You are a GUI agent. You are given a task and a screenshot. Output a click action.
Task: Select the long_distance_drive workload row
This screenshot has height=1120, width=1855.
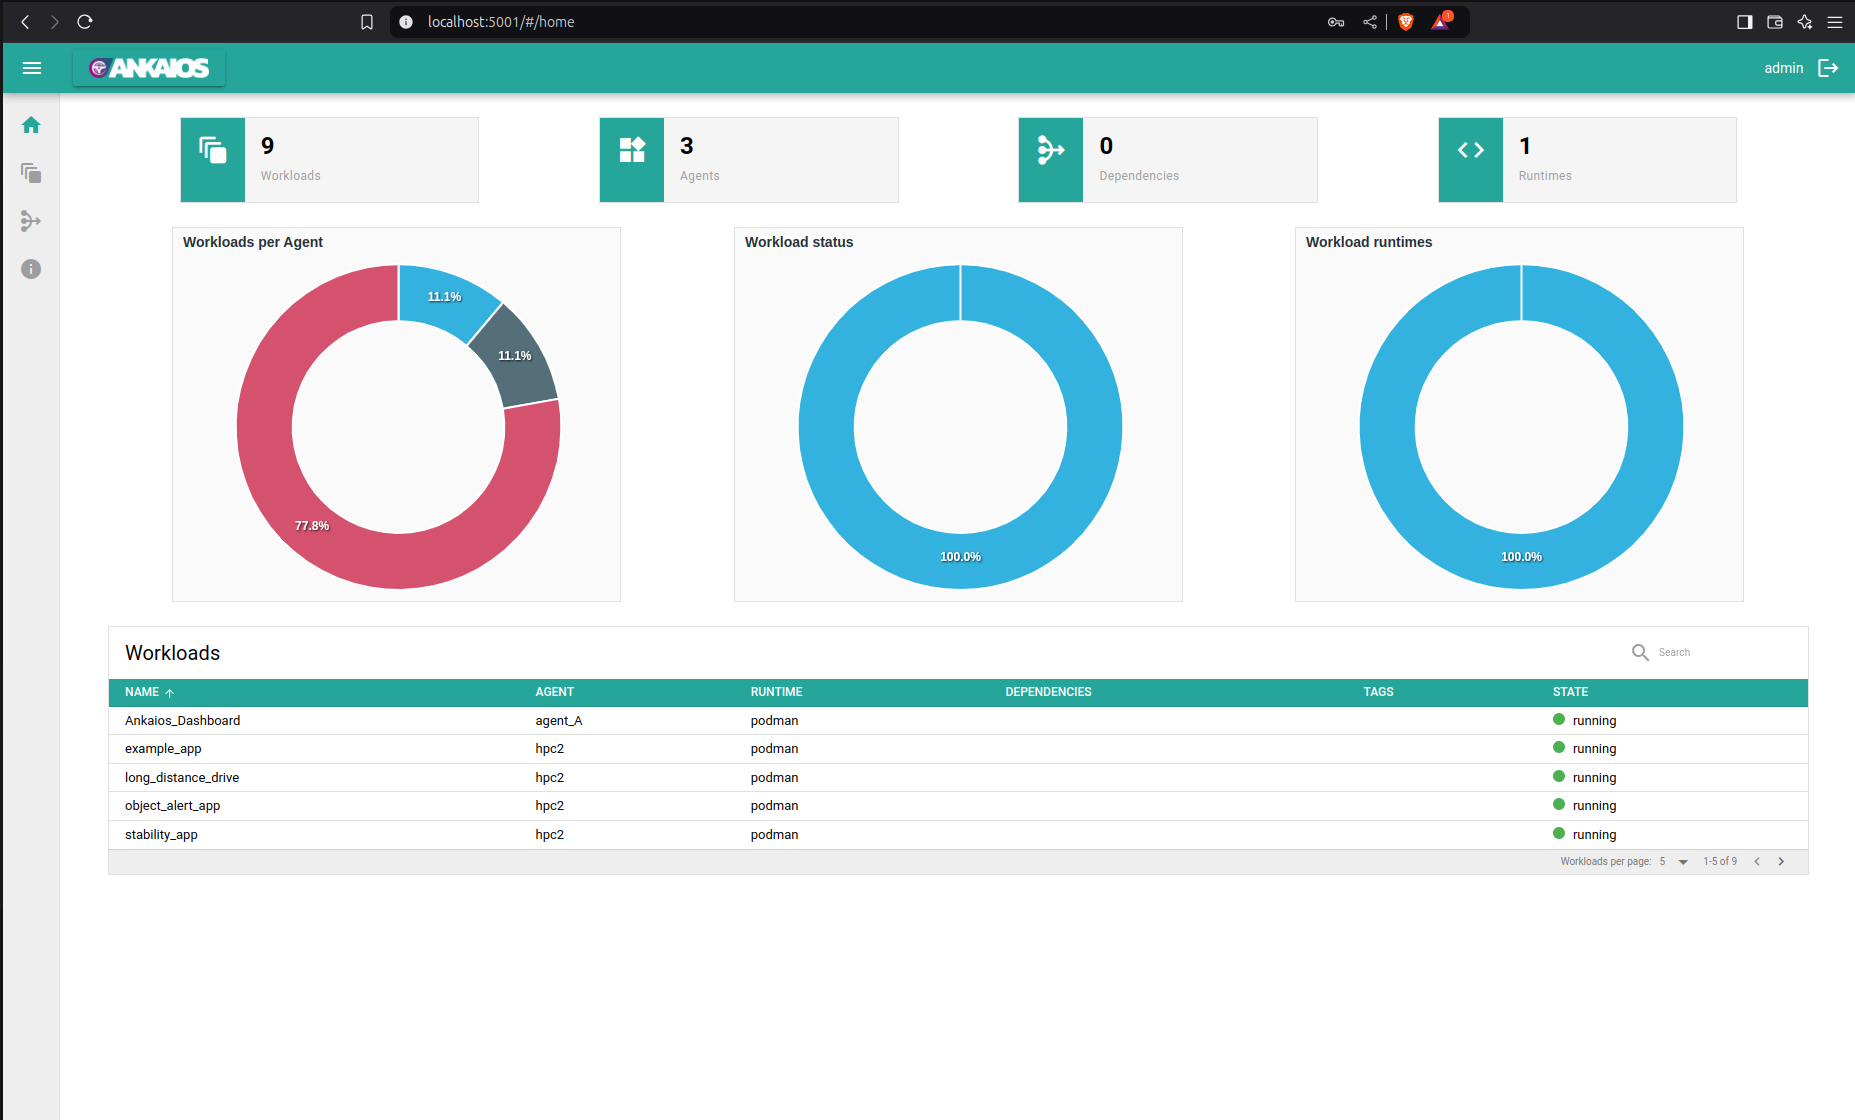958,778
